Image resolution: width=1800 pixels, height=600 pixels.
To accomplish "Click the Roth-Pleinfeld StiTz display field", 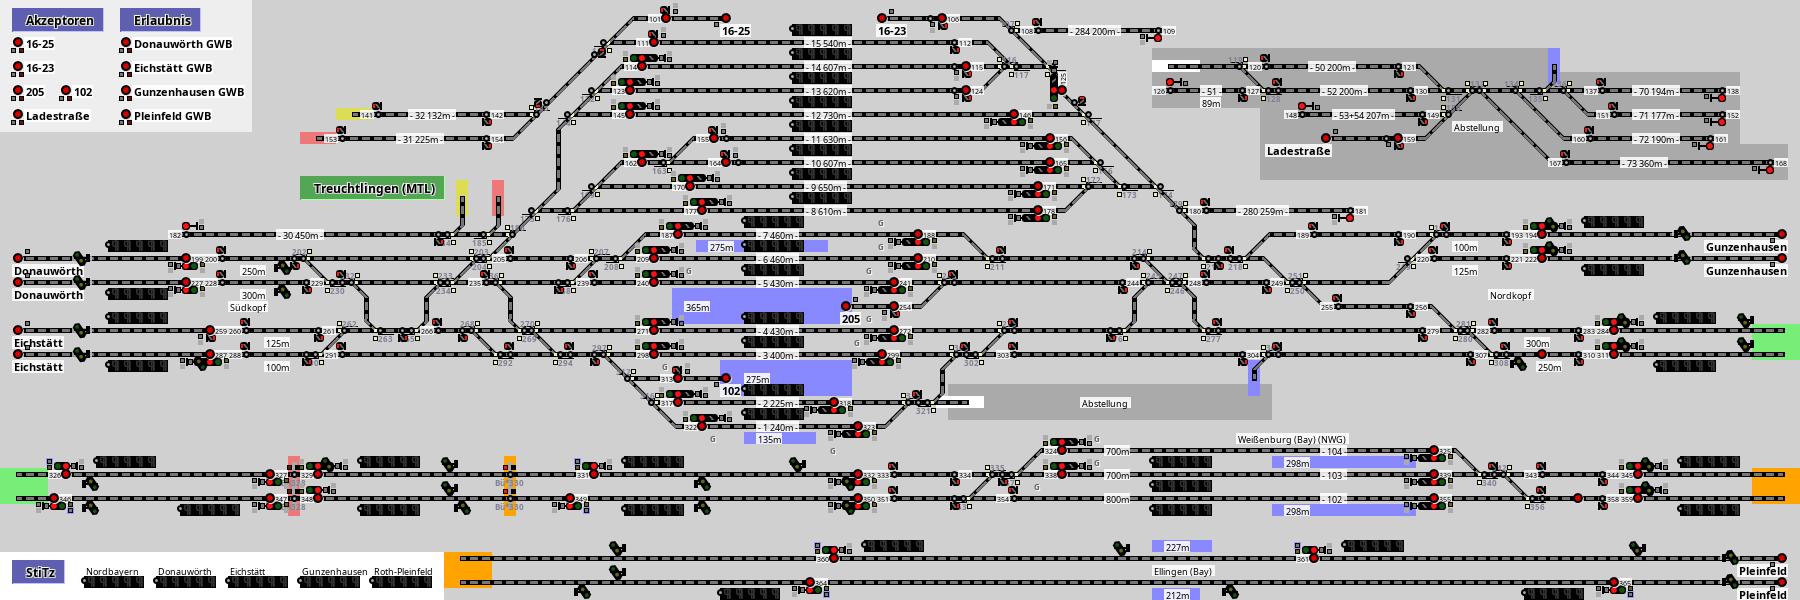I will 403,582.
